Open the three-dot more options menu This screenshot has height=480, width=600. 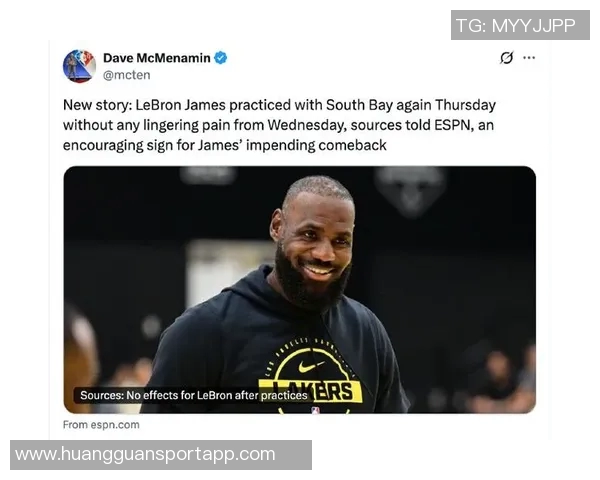click(529, 58)
